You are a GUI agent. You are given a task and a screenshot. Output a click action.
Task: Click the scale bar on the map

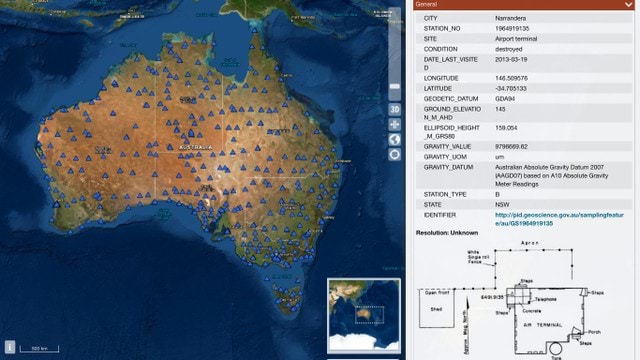tap(40, 349)
